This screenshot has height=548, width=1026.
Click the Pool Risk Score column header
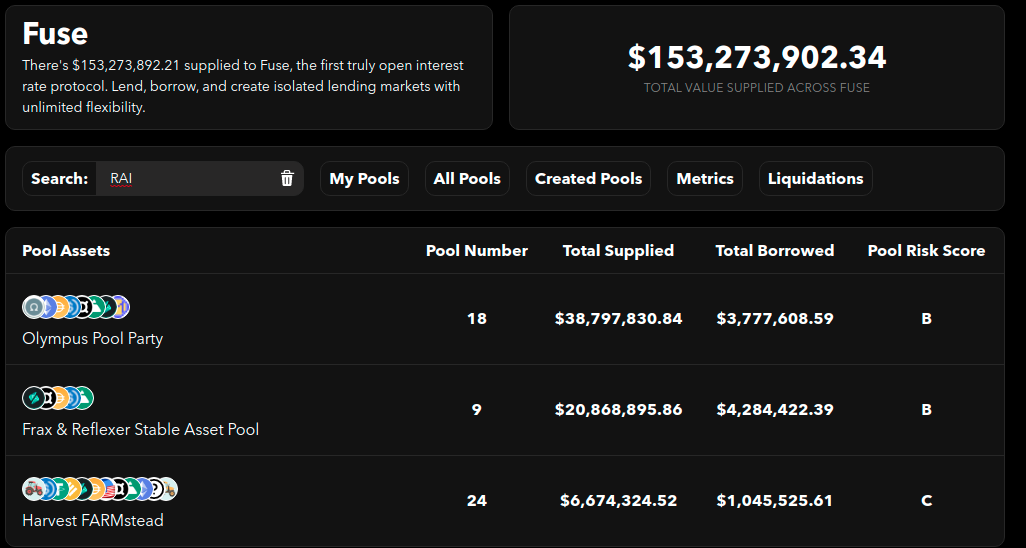pyautogui.click(x=926, y=251)
